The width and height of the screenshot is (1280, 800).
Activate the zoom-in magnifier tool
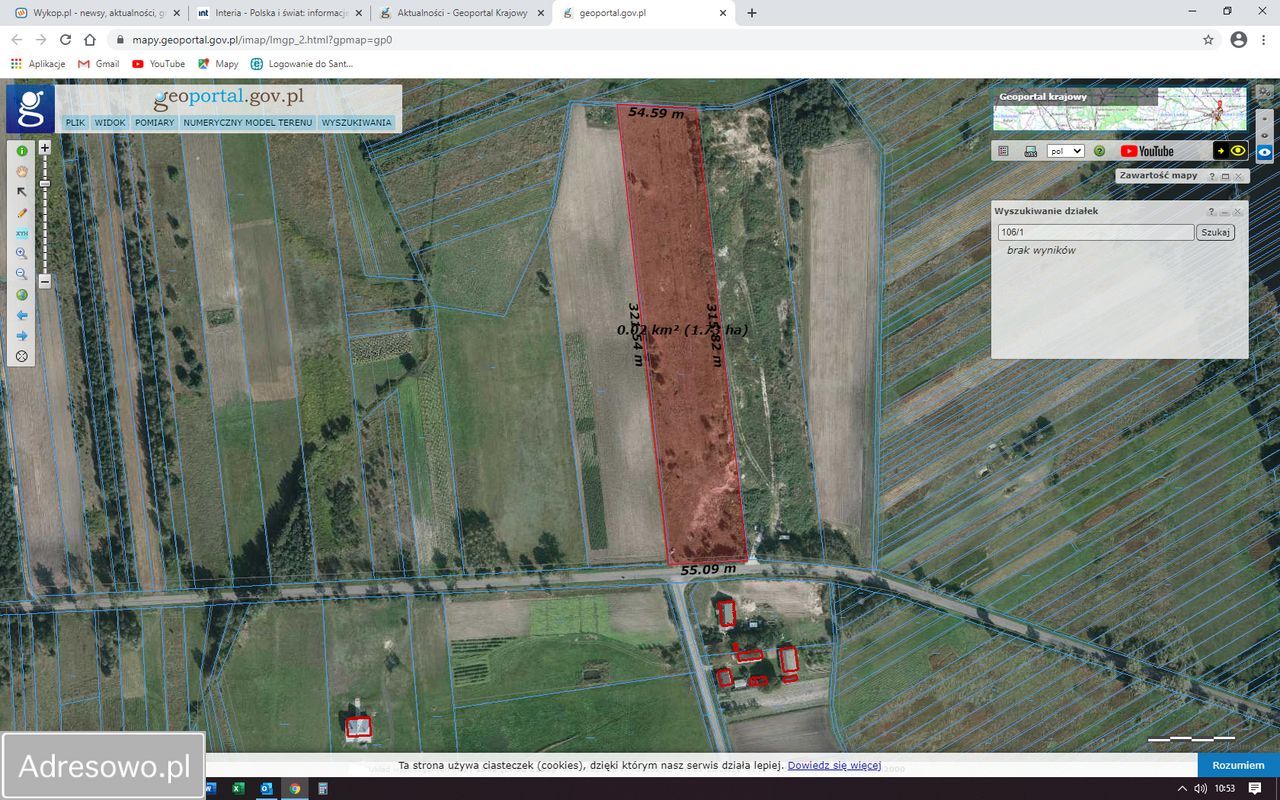21,254
